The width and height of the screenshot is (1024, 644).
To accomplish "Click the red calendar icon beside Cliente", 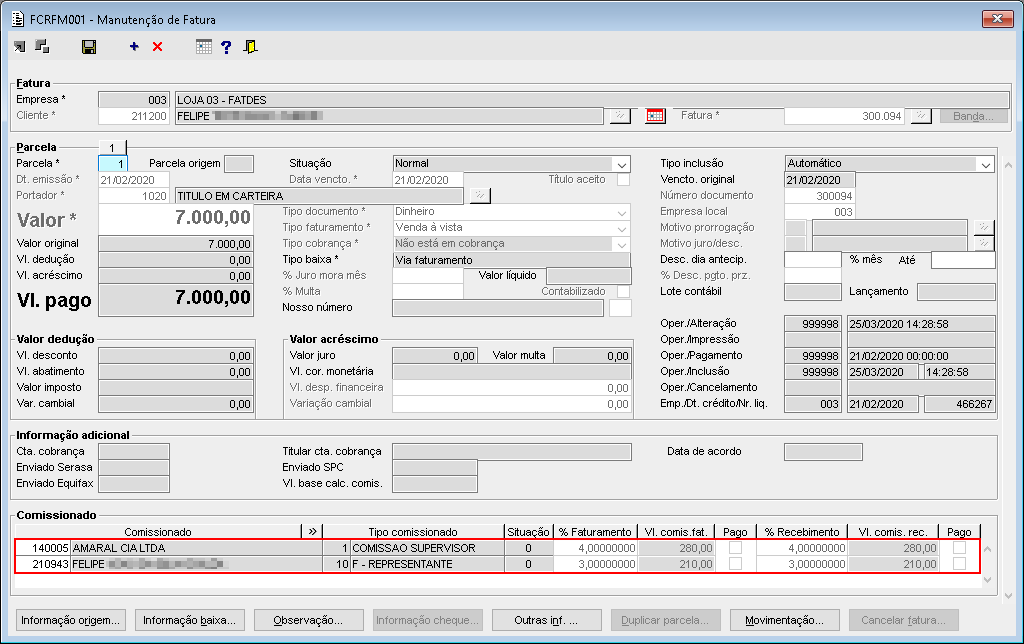I will (x=655, y=116).
